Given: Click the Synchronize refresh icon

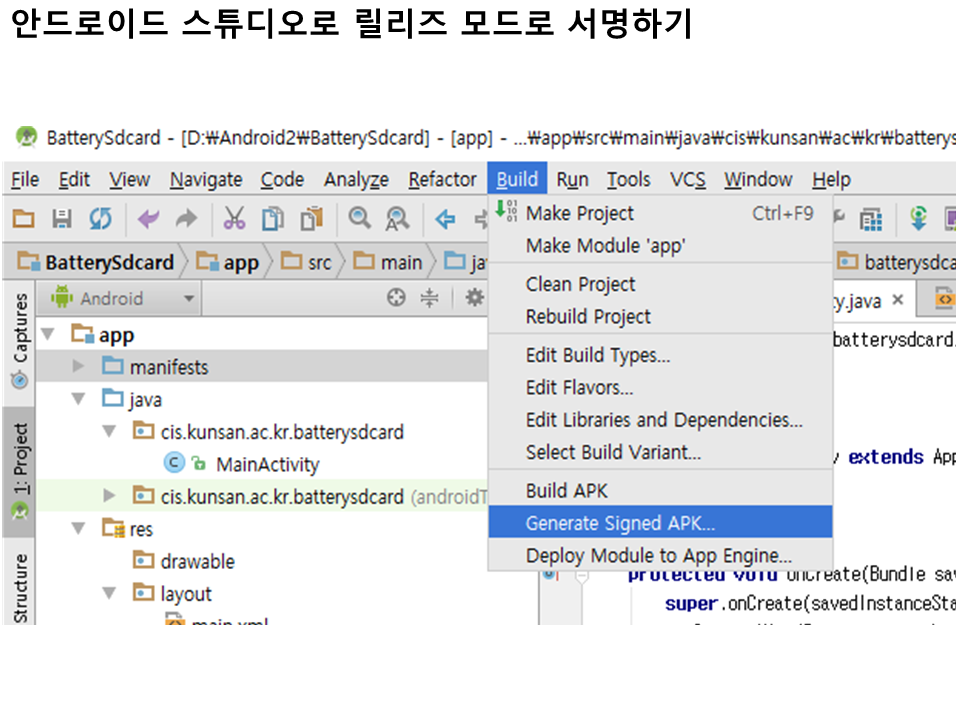Looking at the screenshot, I should coord(100,218).
